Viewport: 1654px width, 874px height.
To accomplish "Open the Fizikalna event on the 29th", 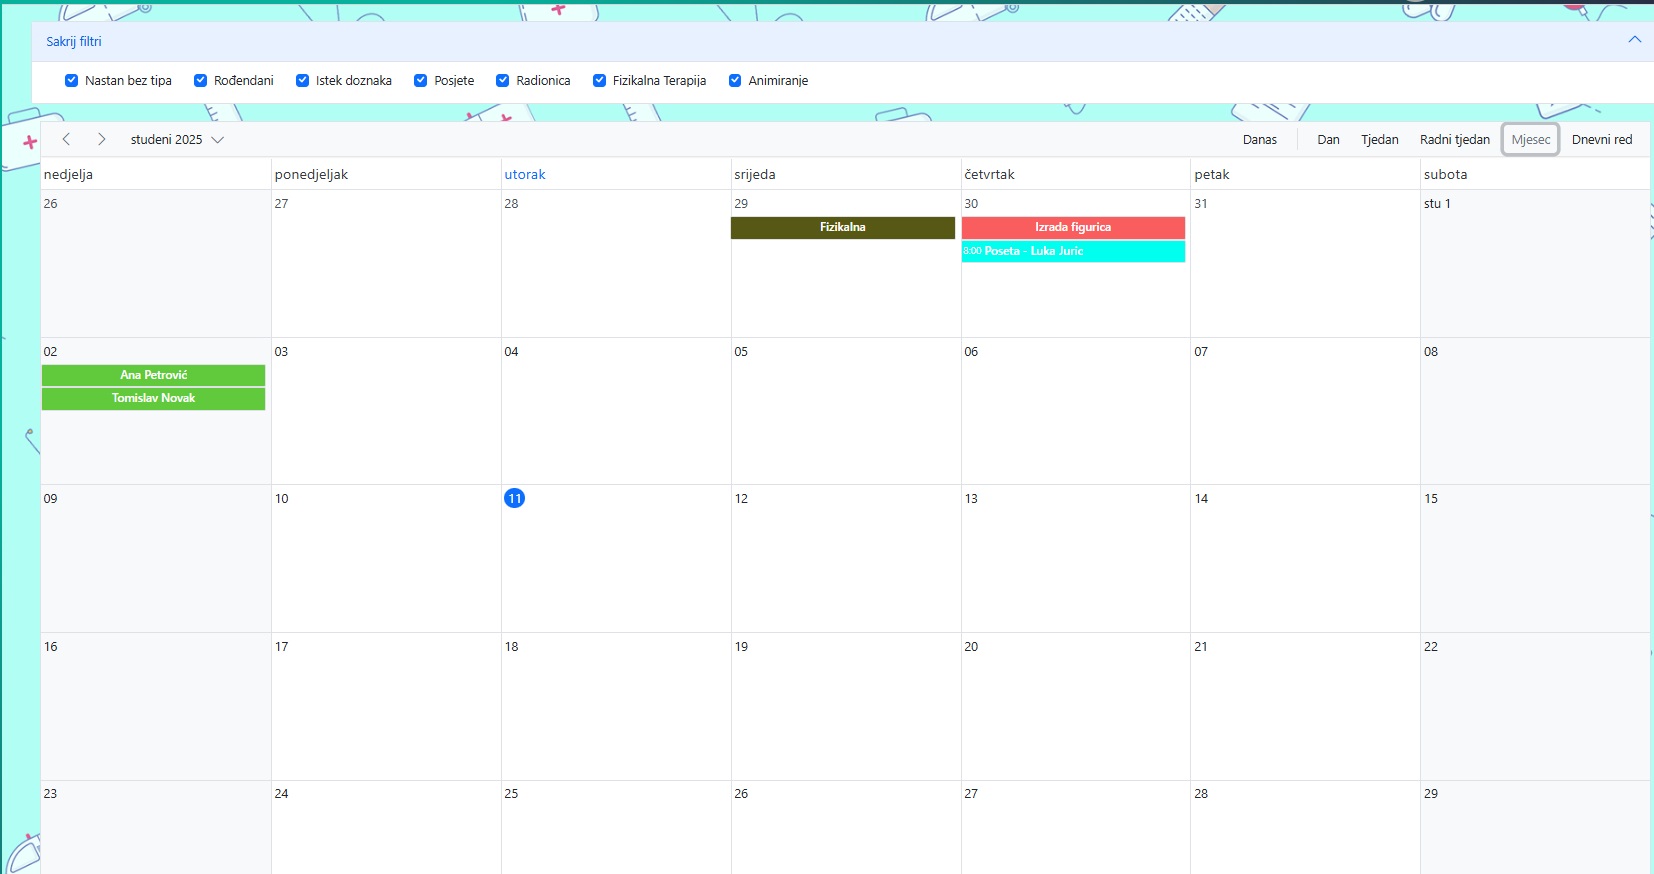I will point(842,228).
